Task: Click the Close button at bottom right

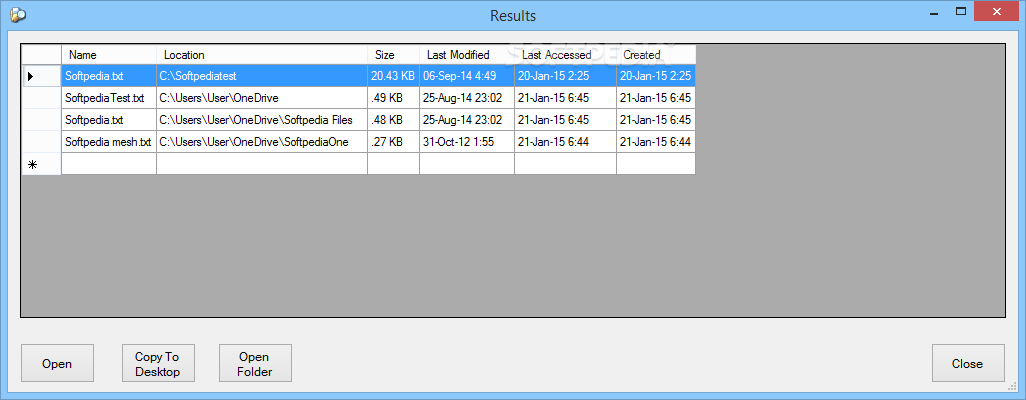Action: [968, 363]
